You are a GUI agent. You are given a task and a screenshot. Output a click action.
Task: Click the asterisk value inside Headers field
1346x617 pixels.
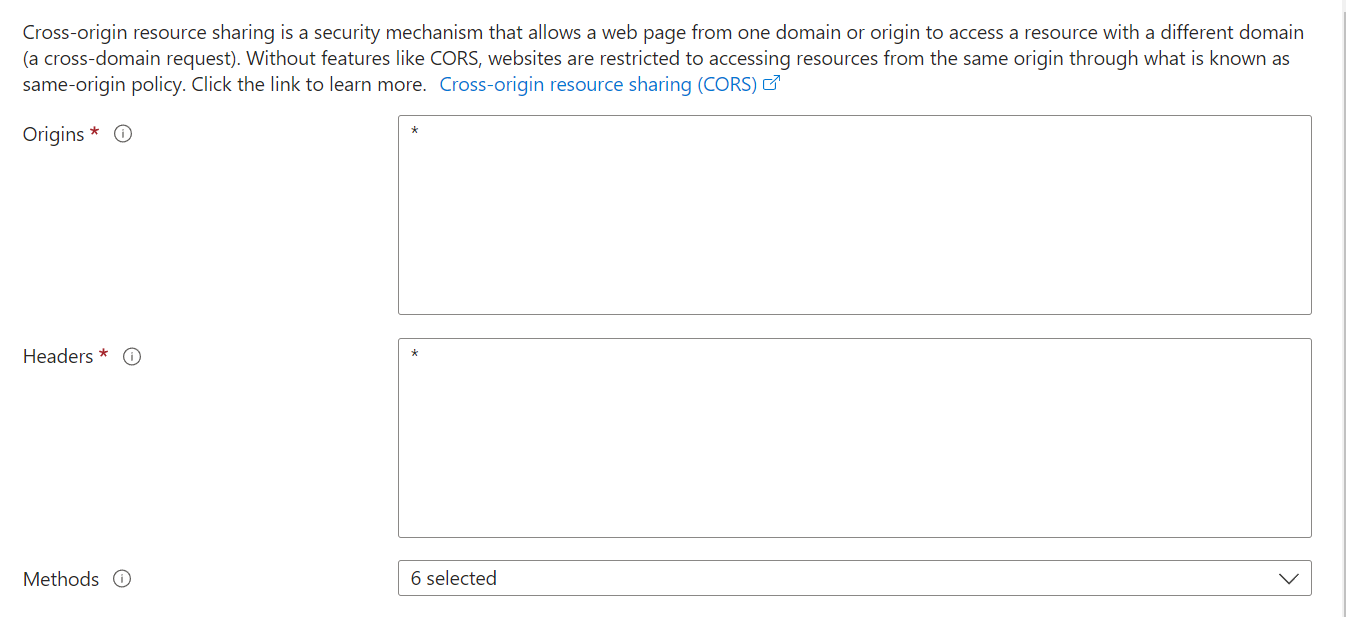coord(414,355)
